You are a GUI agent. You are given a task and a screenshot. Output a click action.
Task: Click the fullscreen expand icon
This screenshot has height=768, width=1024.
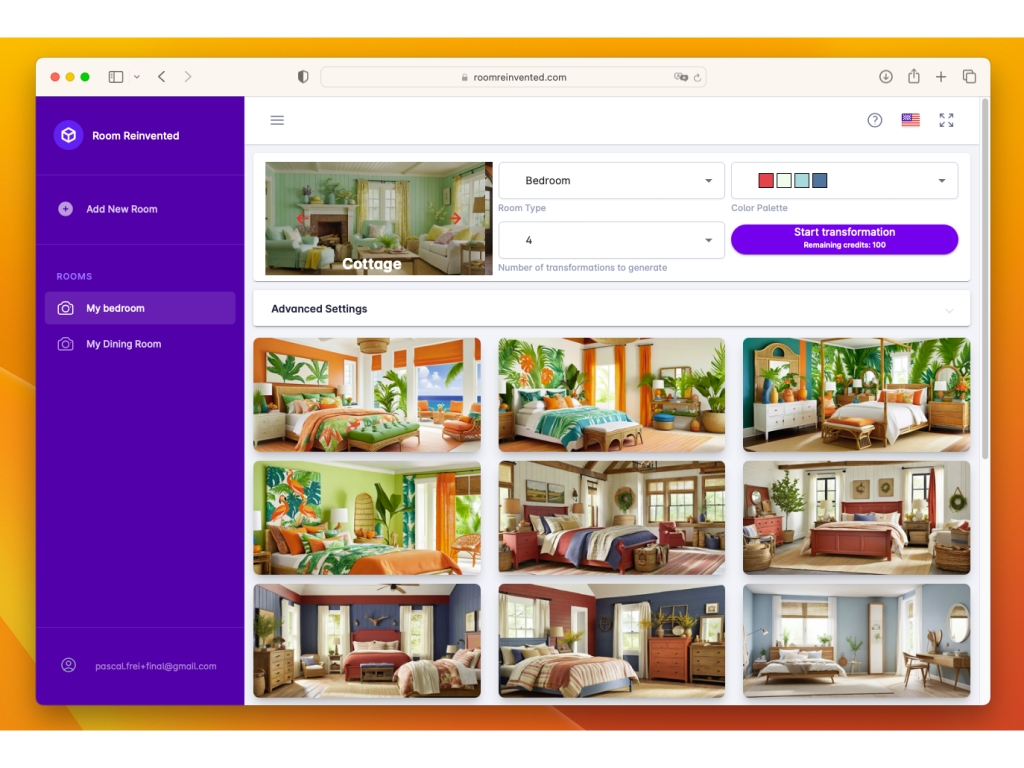[x=946, y=120]
